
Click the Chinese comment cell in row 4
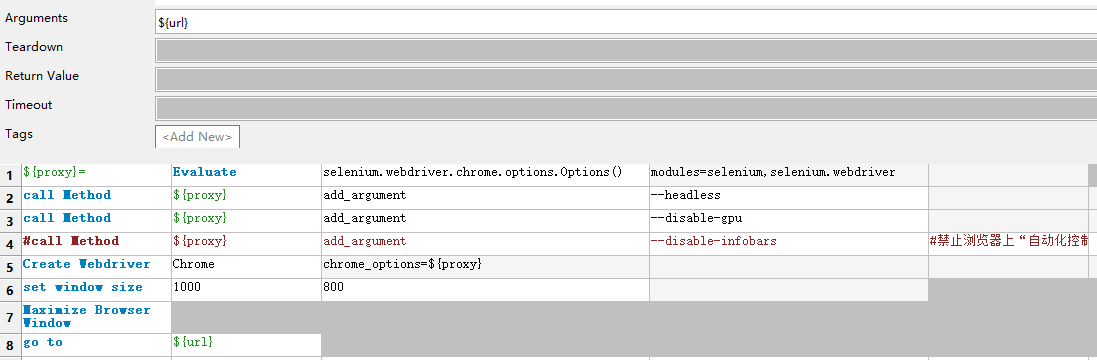(x=1008, y=244)
